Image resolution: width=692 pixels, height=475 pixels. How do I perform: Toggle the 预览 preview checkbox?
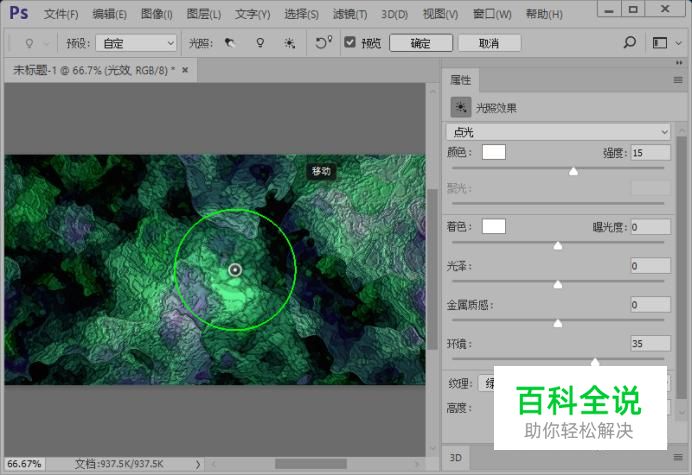[x=350, y=42]
